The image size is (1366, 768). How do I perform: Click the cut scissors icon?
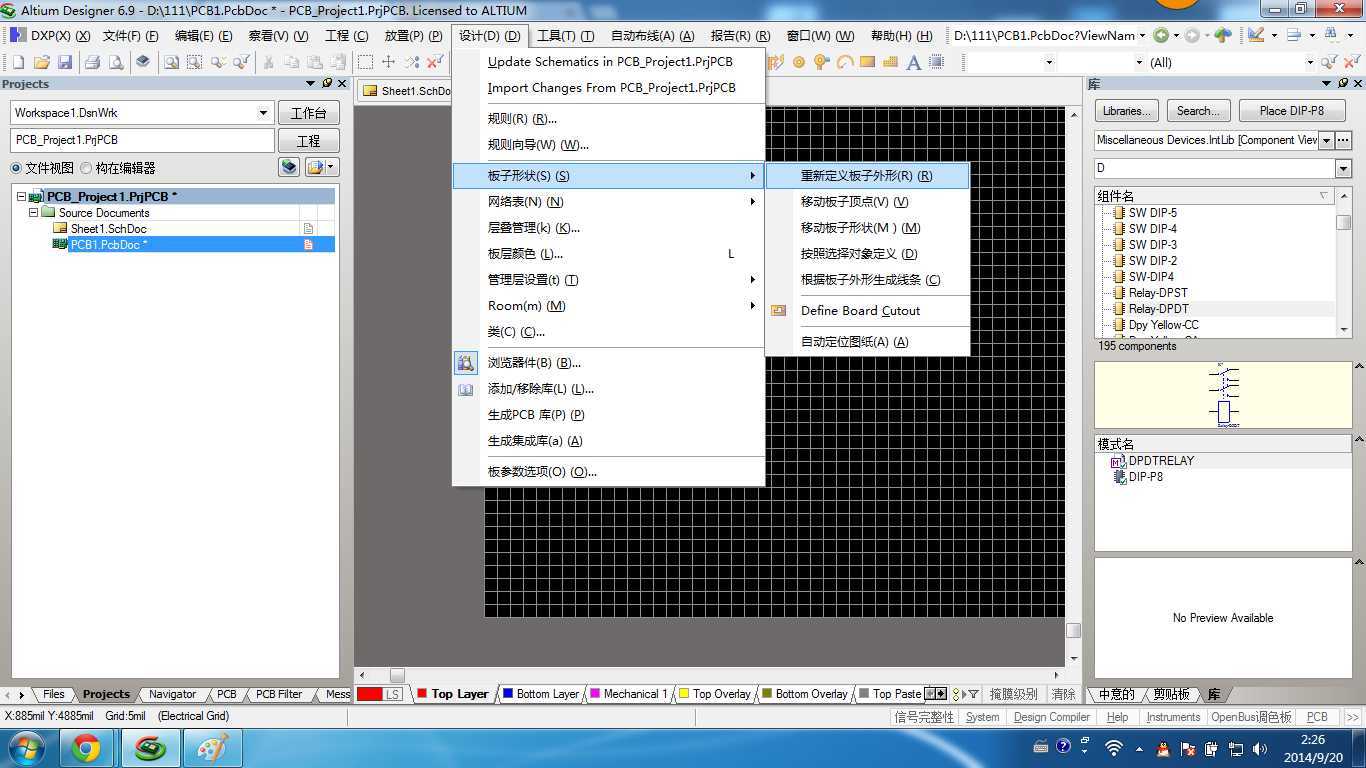(268, 62)
